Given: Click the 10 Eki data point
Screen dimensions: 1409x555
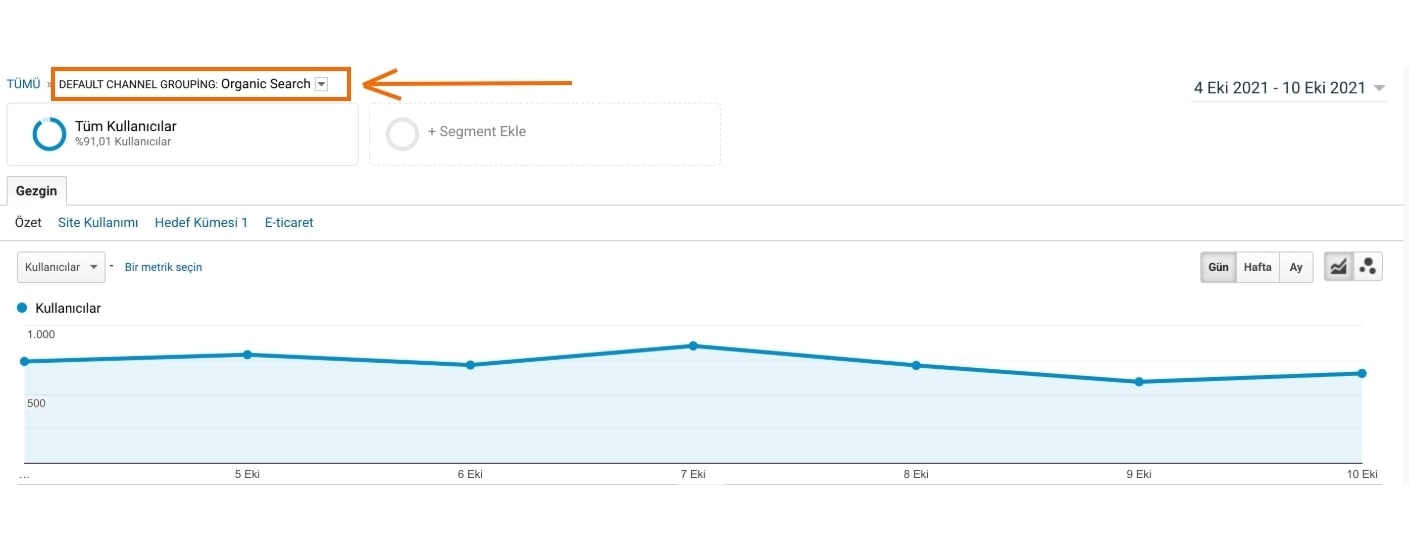Looking at the screenshot, I should 1362,373.
